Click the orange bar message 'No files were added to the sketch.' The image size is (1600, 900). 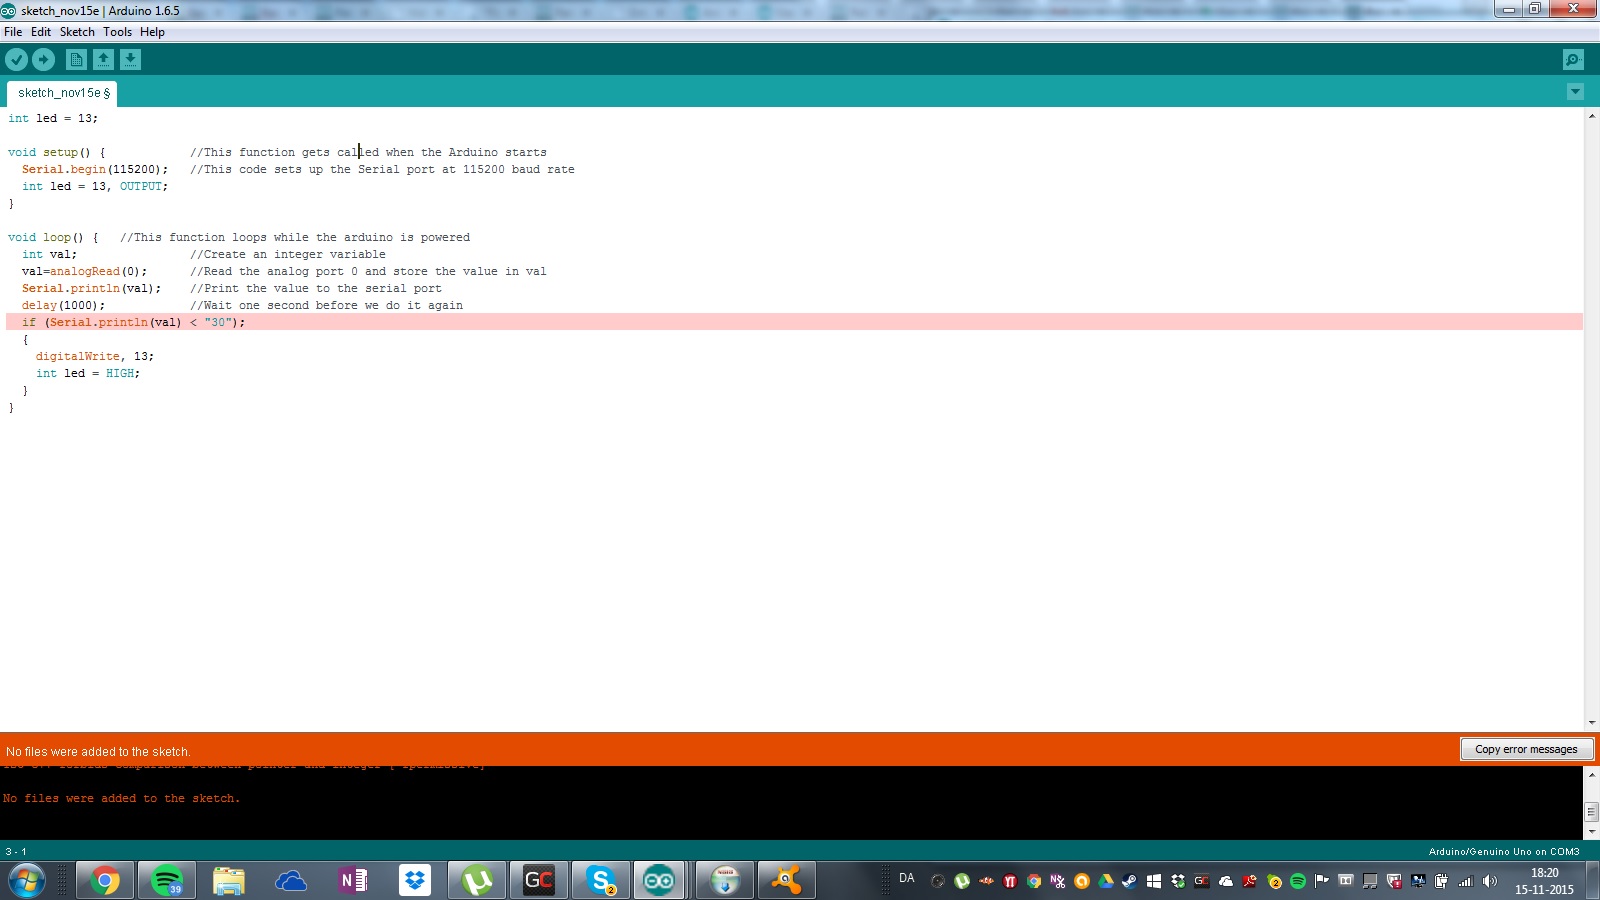tap(98, 751)
